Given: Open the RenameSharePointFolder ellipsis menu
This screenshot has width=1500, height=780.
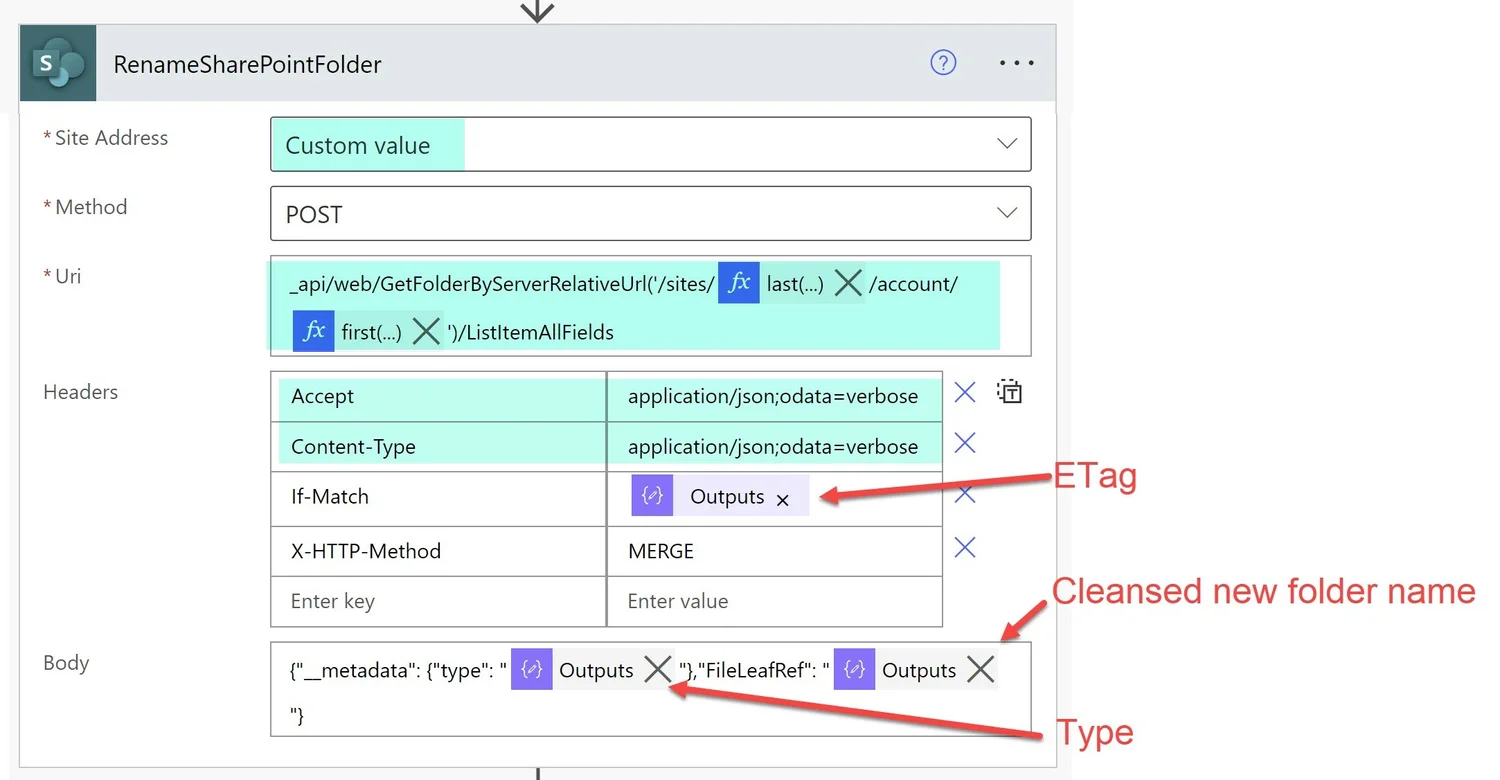Looking at the screenshot, I should [1016, 62].
